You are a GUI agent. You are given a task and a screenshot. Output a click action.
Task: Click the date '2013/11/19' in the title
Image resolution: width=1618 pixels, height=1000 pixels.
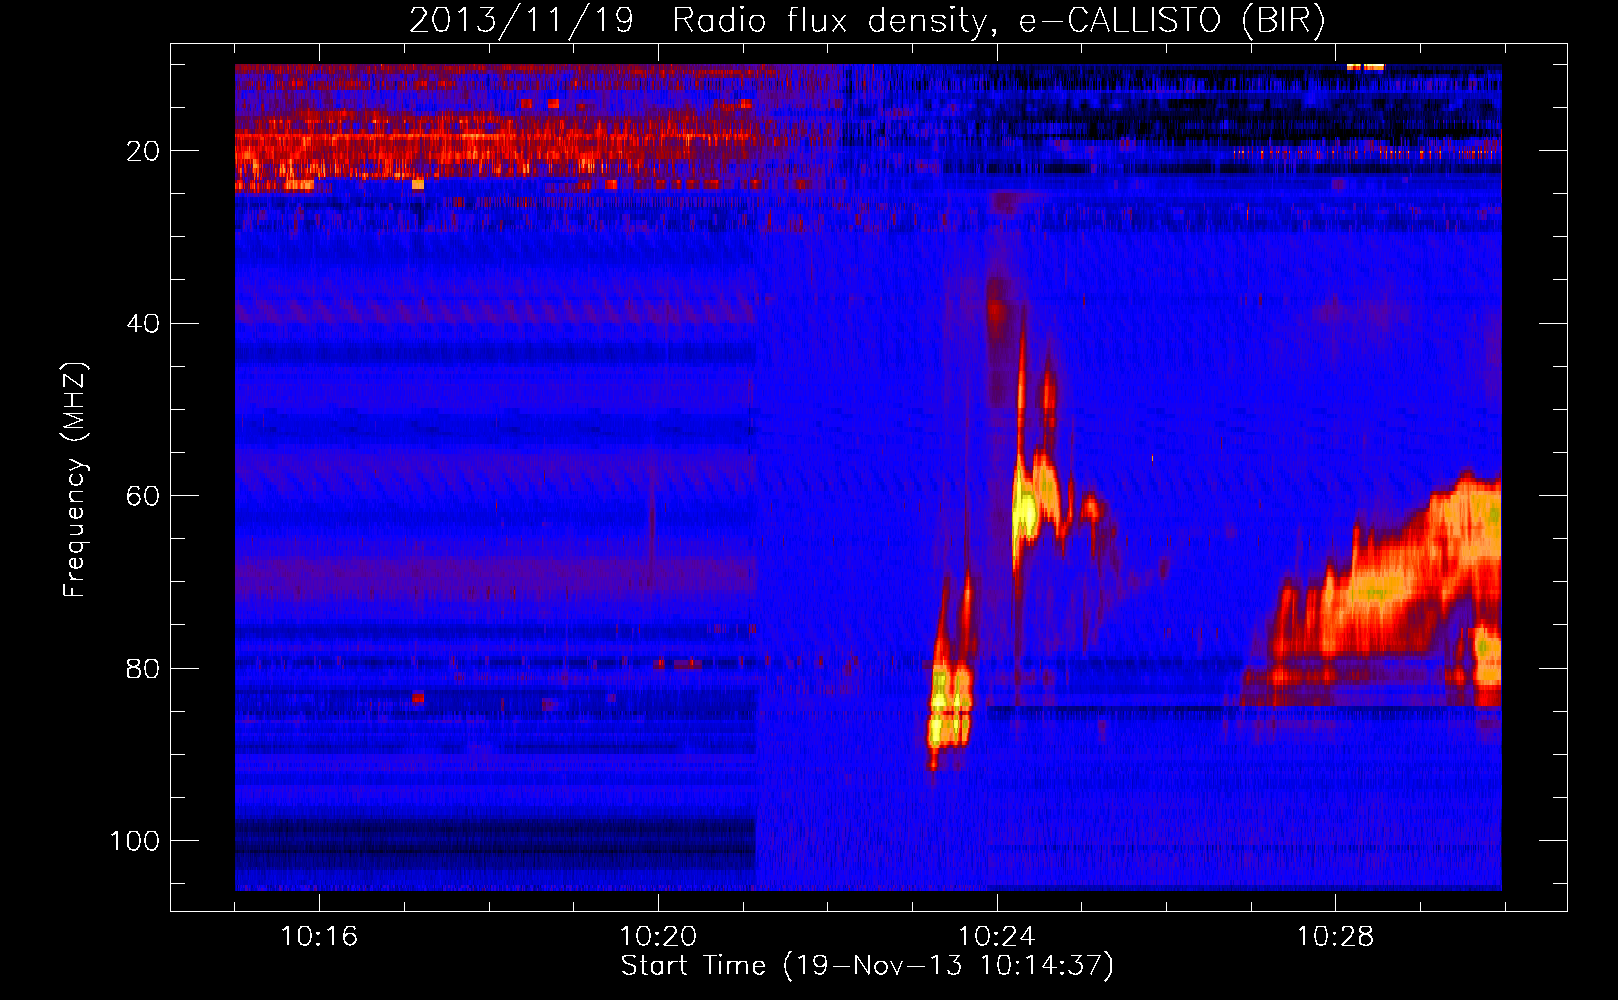pos(521,20)
